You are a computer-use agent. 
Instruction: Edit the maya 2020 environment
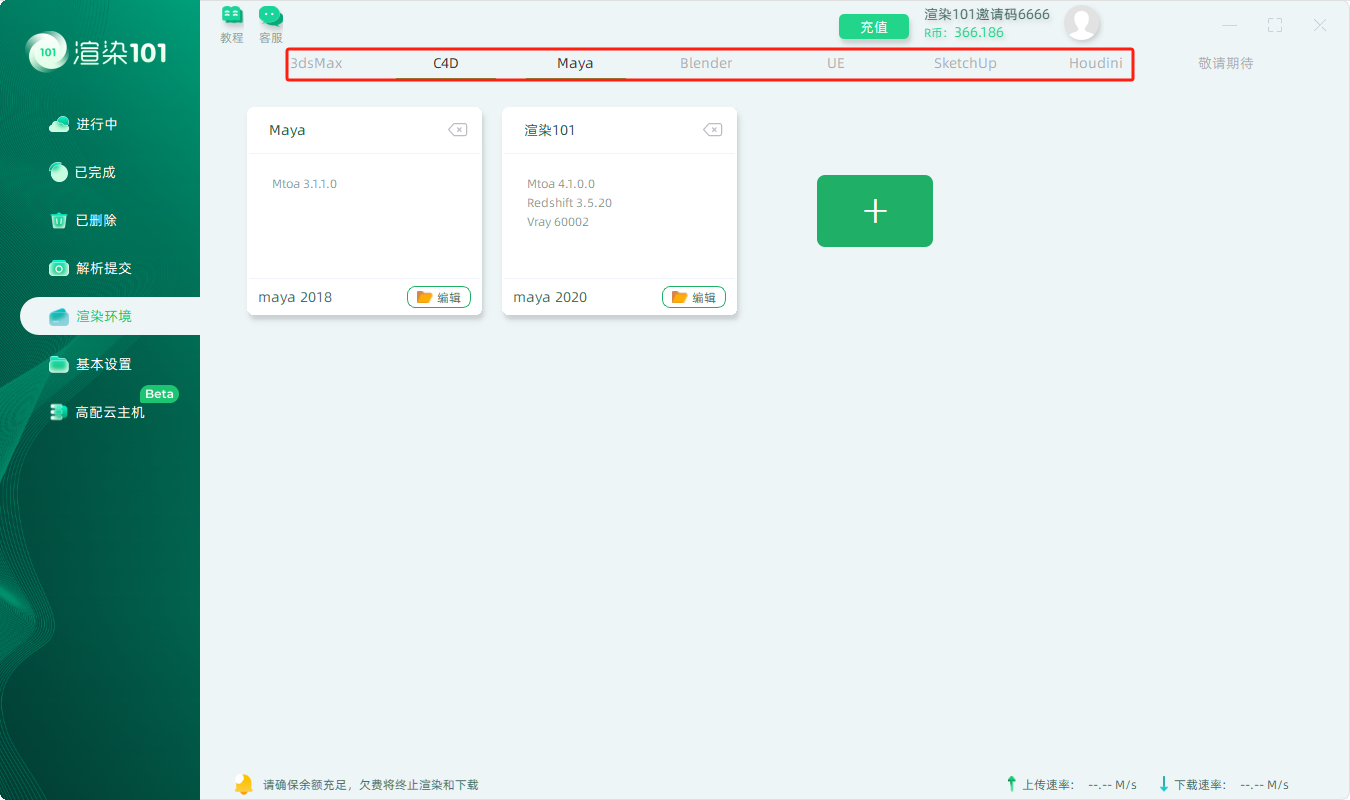[x=694, y=297]
